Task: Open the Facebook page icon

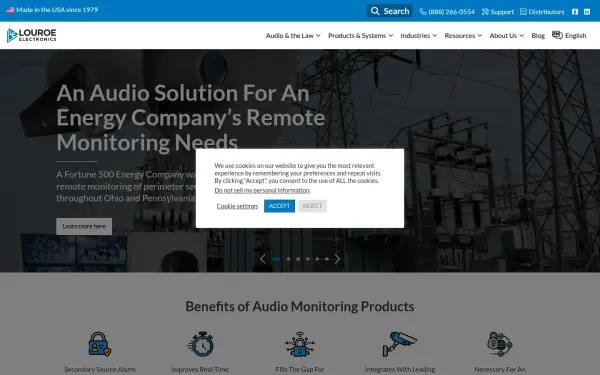Action: [575, 11]
